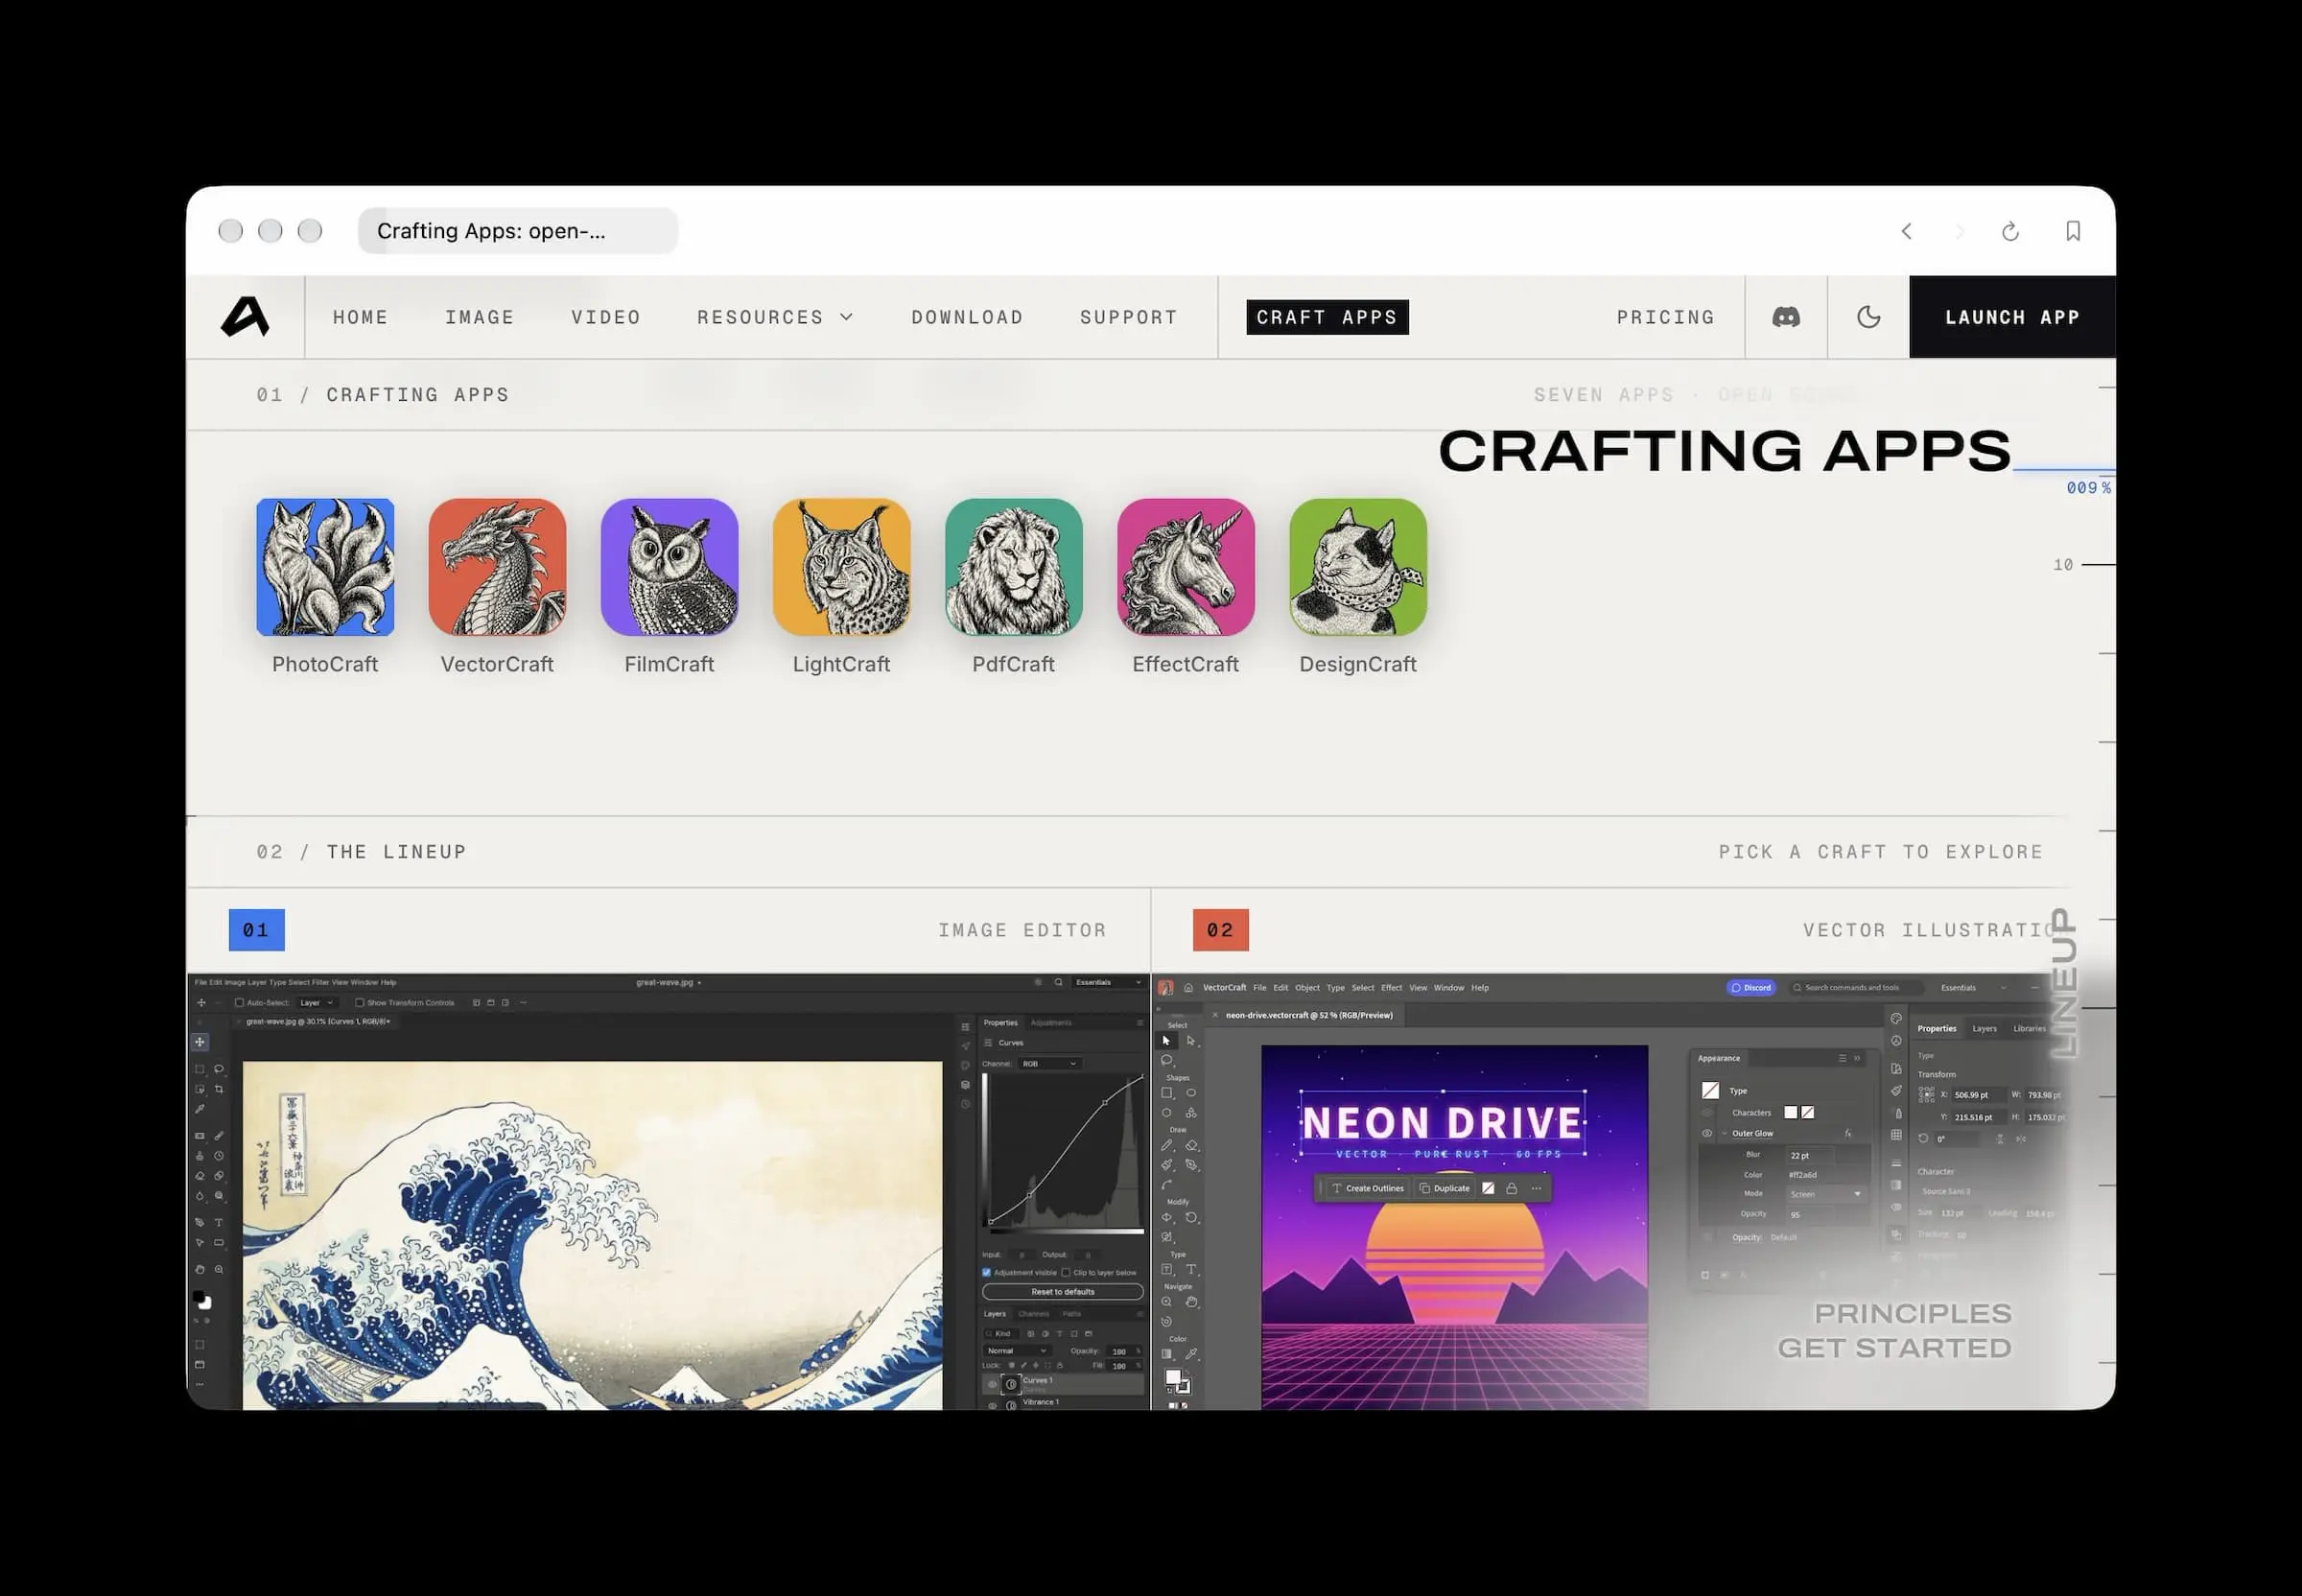This screenshot has height=1596, width=2302.
Task: Click the '01 / CRAFTING APPS' heading
Action: pyautogui.click(x=383, y=395)
